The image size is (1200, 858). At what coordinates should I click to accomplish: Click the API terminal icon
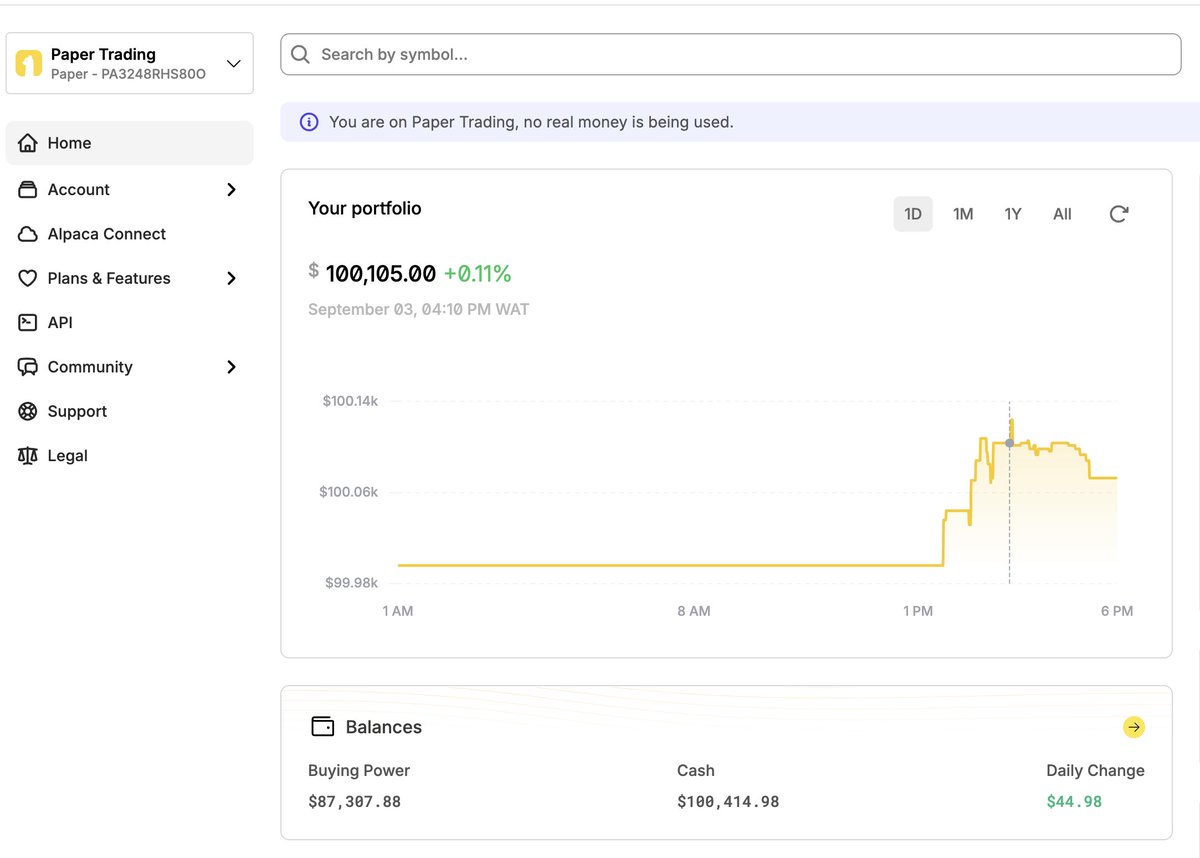28,322
